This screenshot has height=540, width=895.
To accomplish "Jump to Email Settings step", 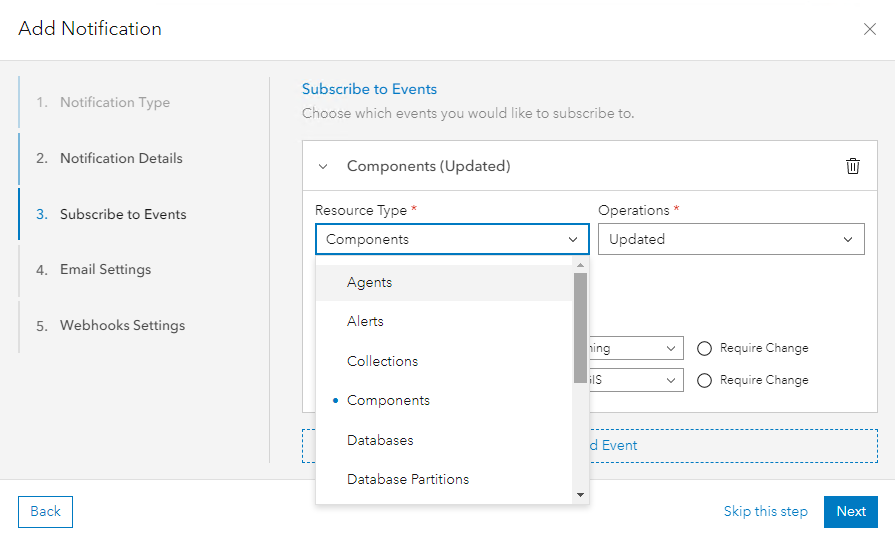I will coord(105,269).
